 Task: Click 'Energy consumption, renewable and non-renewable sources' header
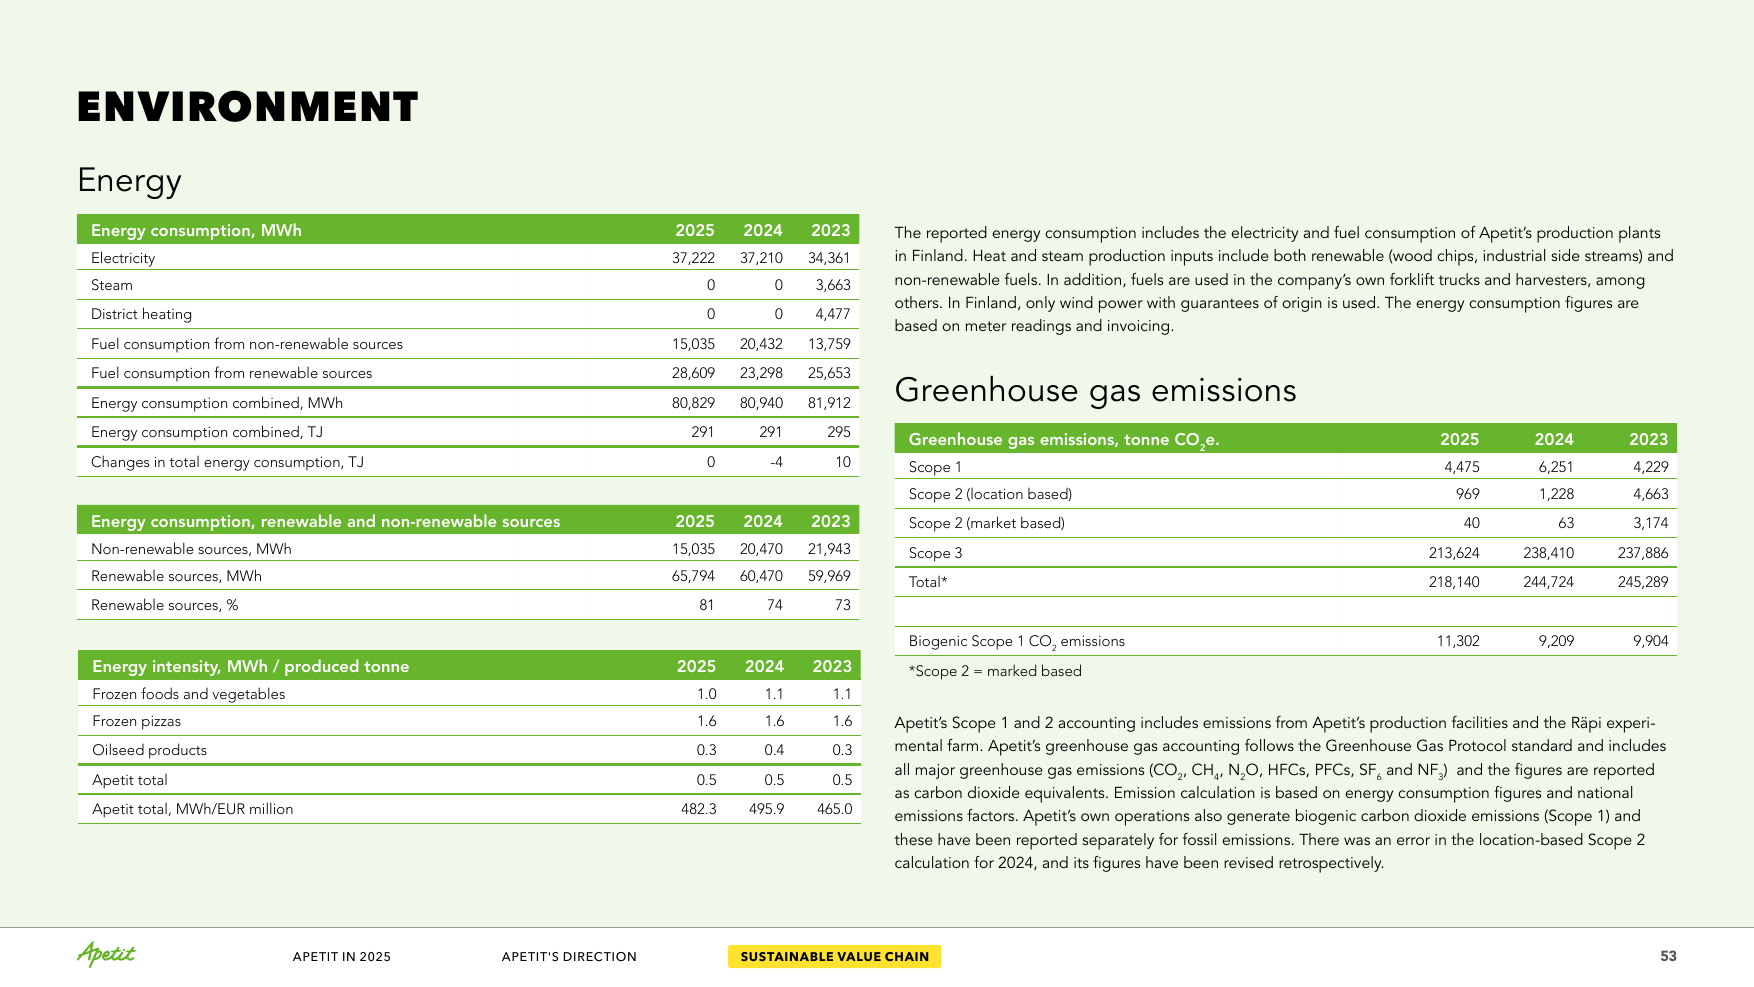tap(326, 521)
